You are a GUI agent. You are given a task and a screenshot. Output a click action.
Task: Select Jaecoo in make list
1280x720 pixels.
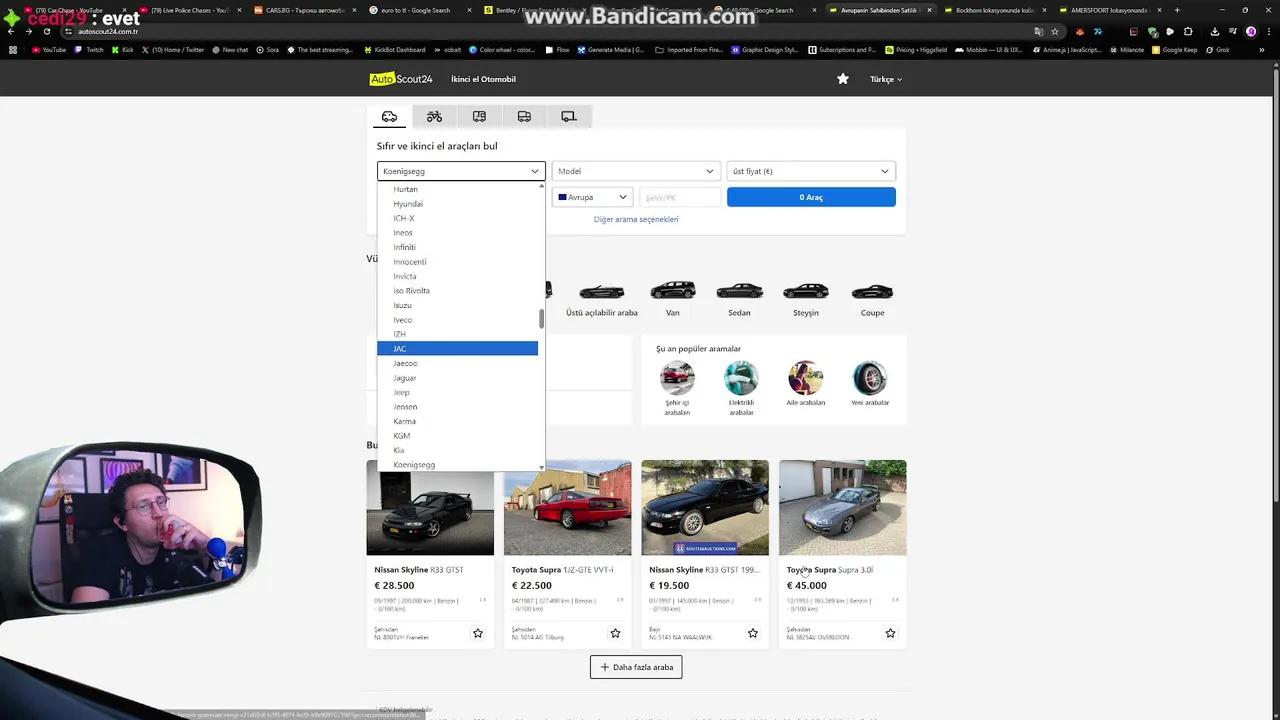pyautogui.click(x=457, y=363)
